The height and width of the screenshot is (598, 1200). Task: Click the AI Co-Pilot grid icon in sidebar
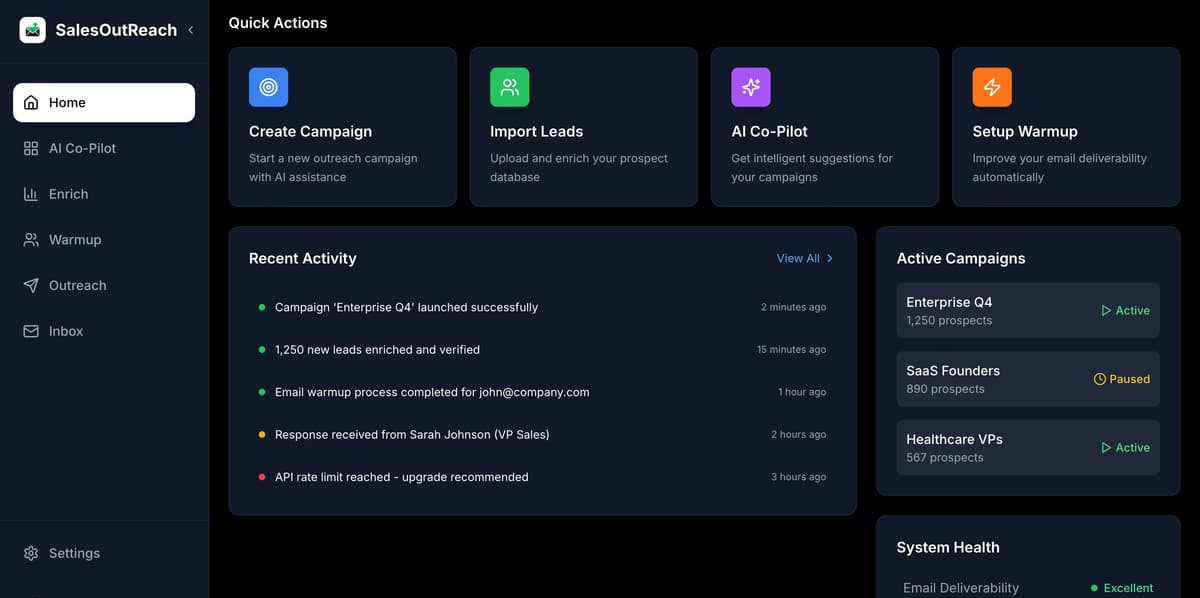coord(31,148)
